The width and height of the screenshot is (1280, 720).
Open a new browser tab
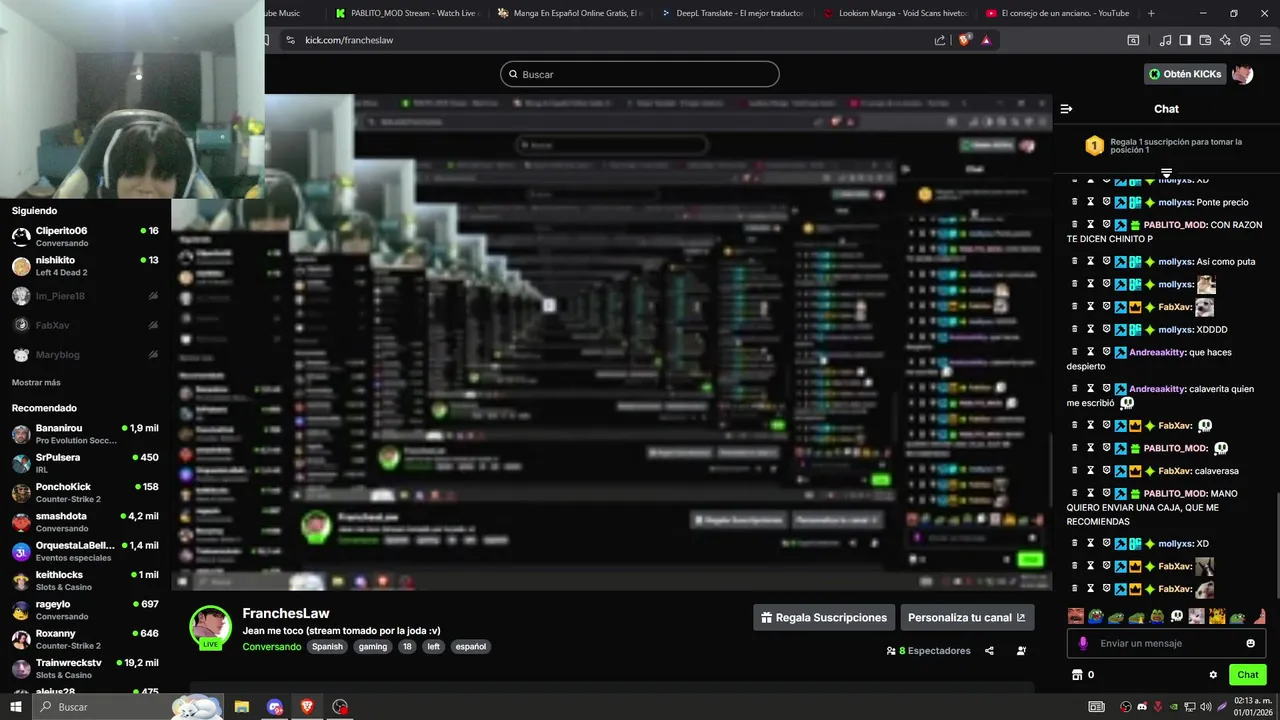pyautogui.click(x=1151, y=13)
